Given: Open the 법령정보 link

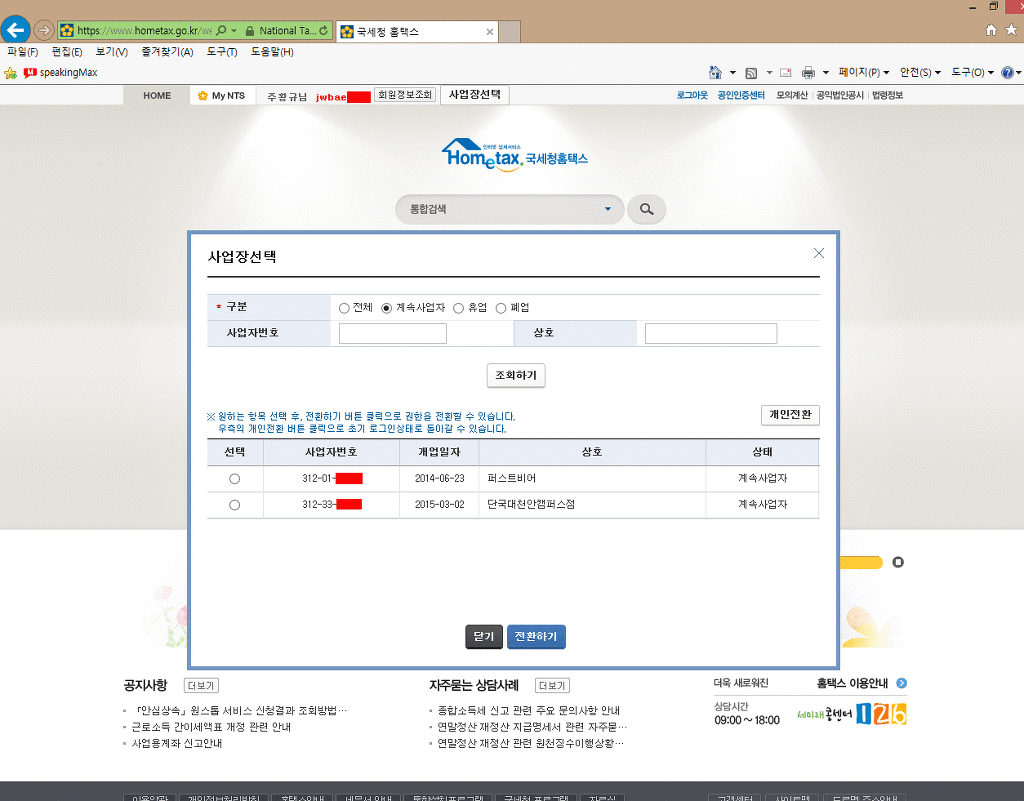Looking at the screenshot, I should [888, 95].
